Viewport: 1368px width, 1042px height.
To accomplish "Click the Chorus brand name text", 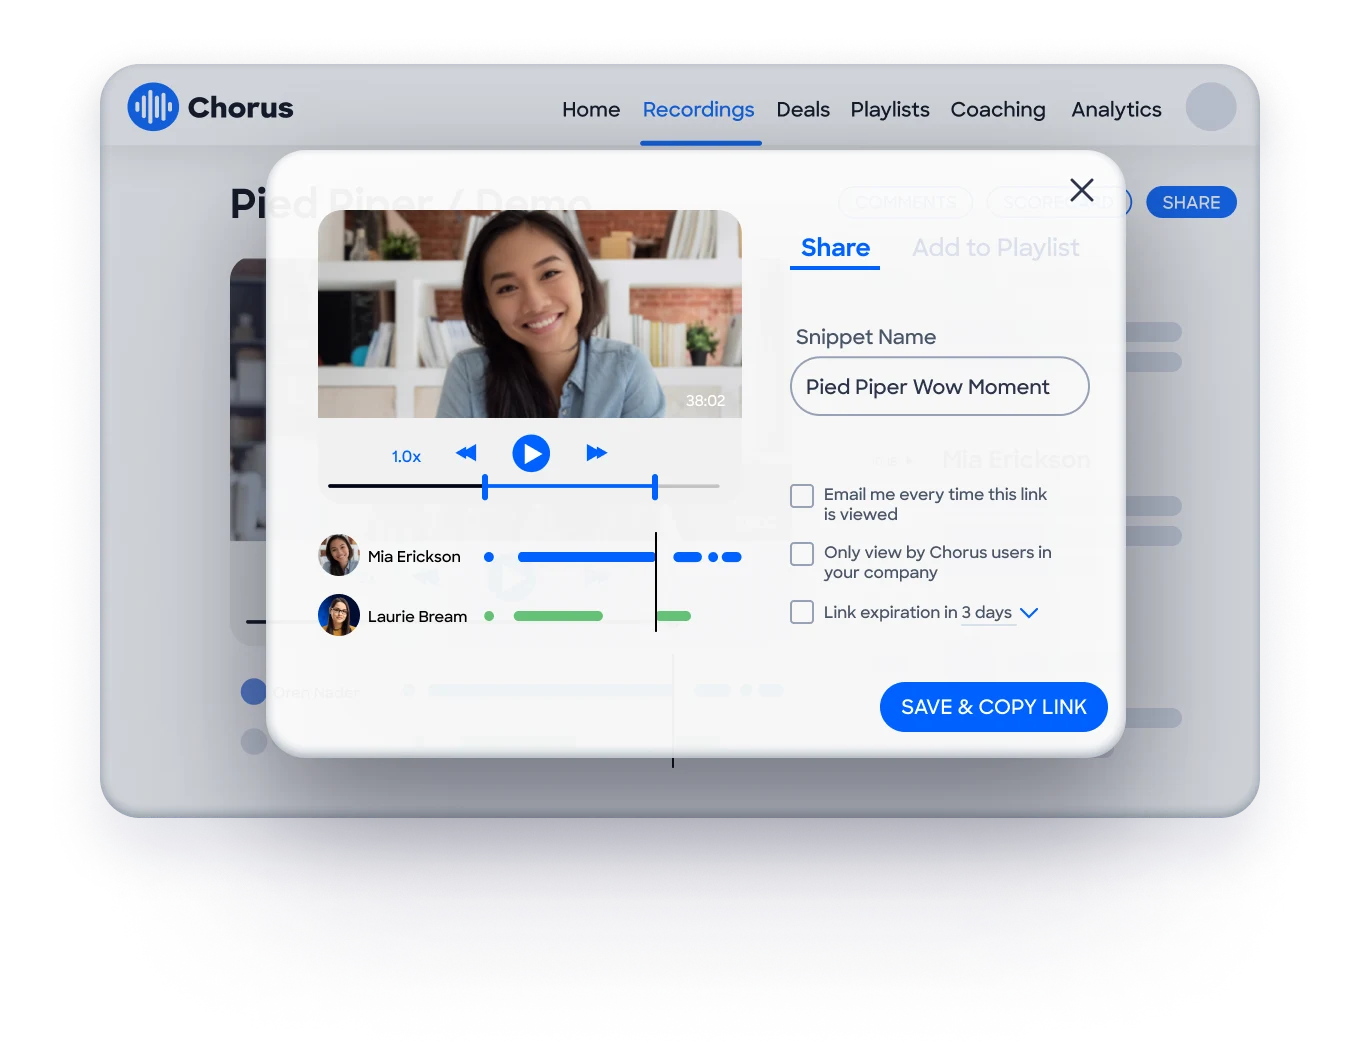I will tap(241, 108).
